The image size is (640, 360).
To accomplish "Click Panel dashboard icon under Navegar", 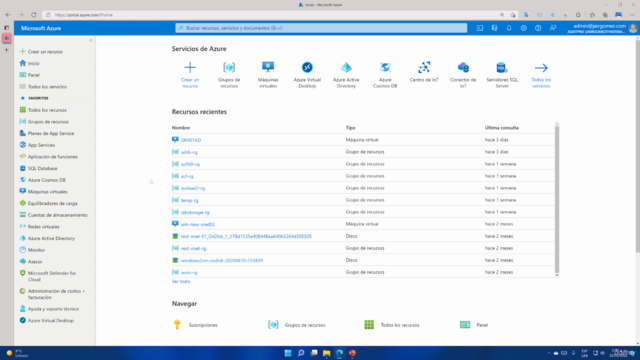I will click(465, 325).
